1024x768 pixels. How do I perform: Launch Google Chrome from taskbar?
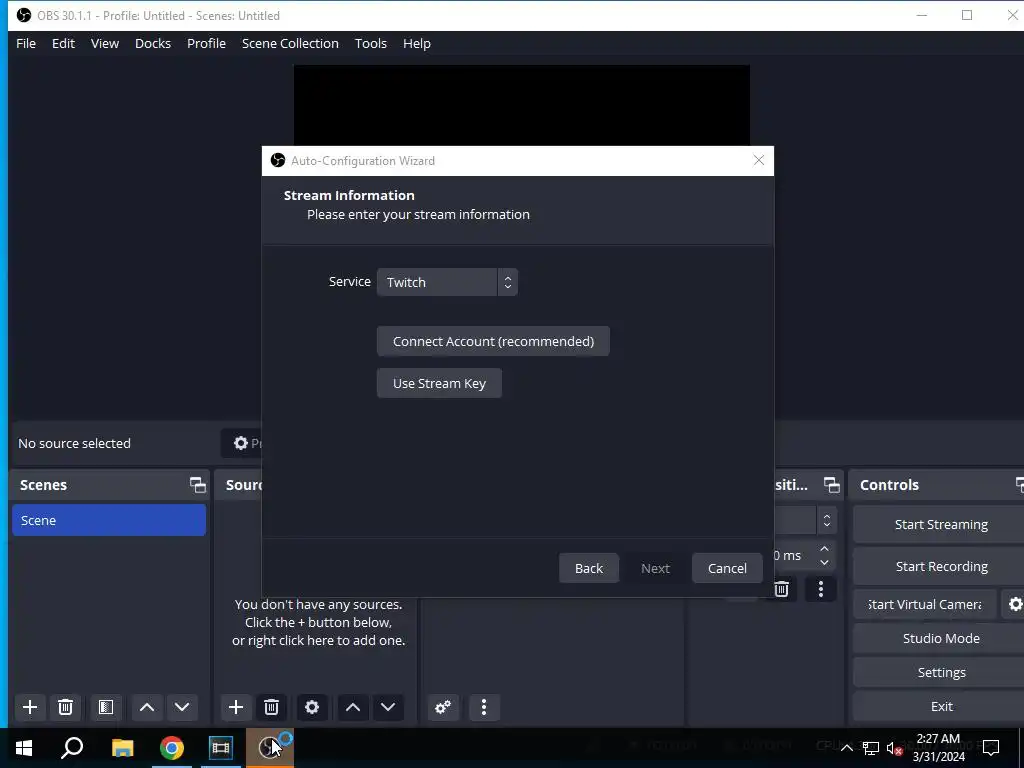(x=172, y=748)
